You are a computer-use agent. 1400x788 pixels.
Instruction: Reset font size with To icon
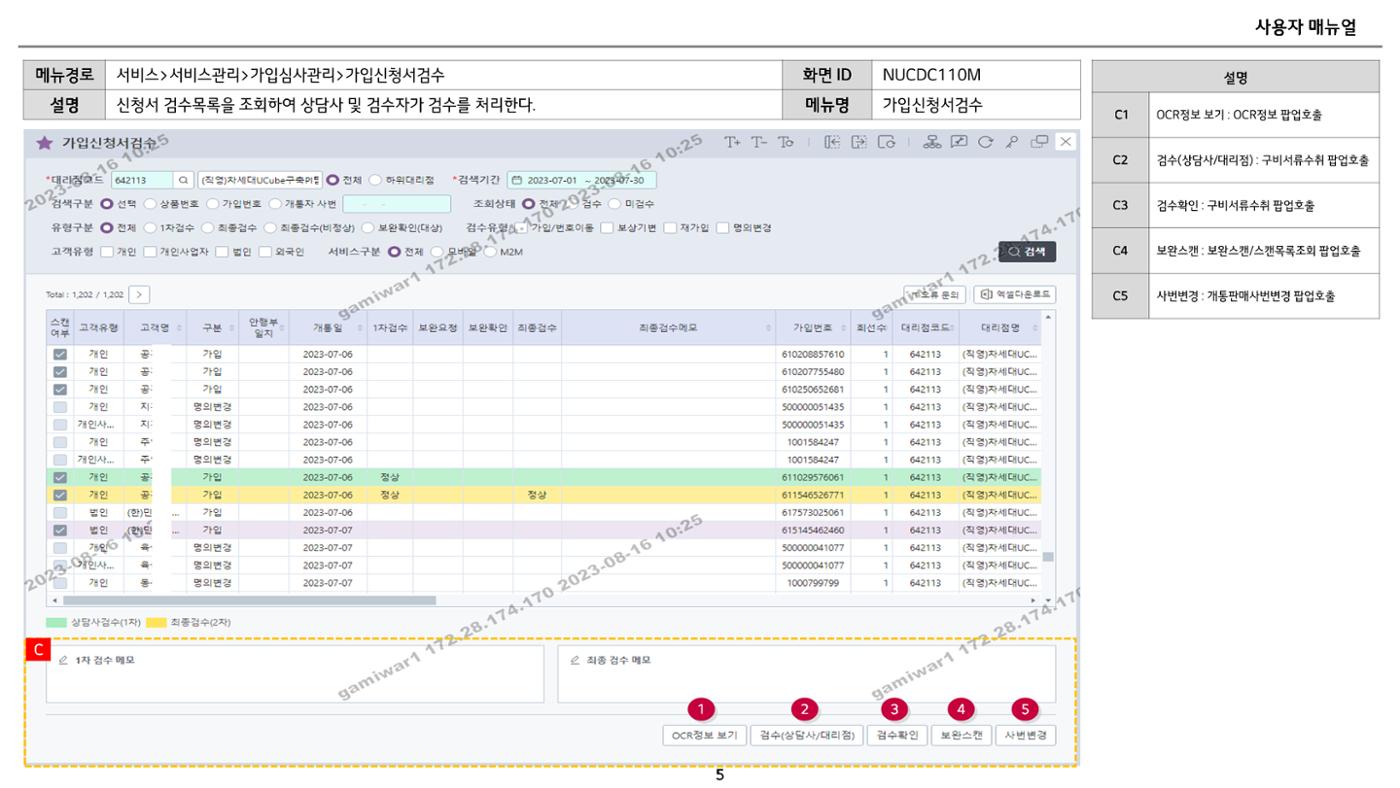click(785, 142)
